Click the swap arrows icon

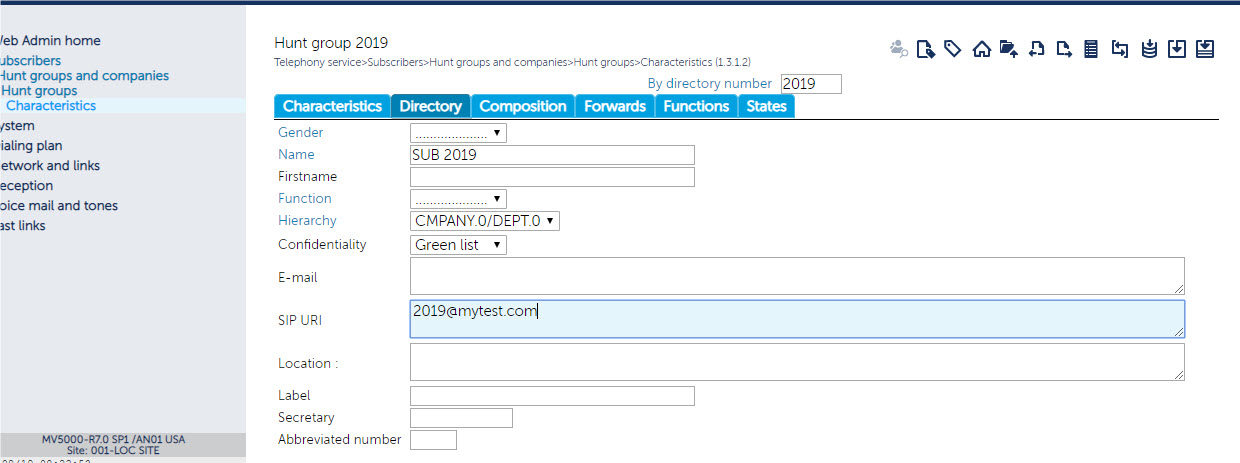[1120, 48]
